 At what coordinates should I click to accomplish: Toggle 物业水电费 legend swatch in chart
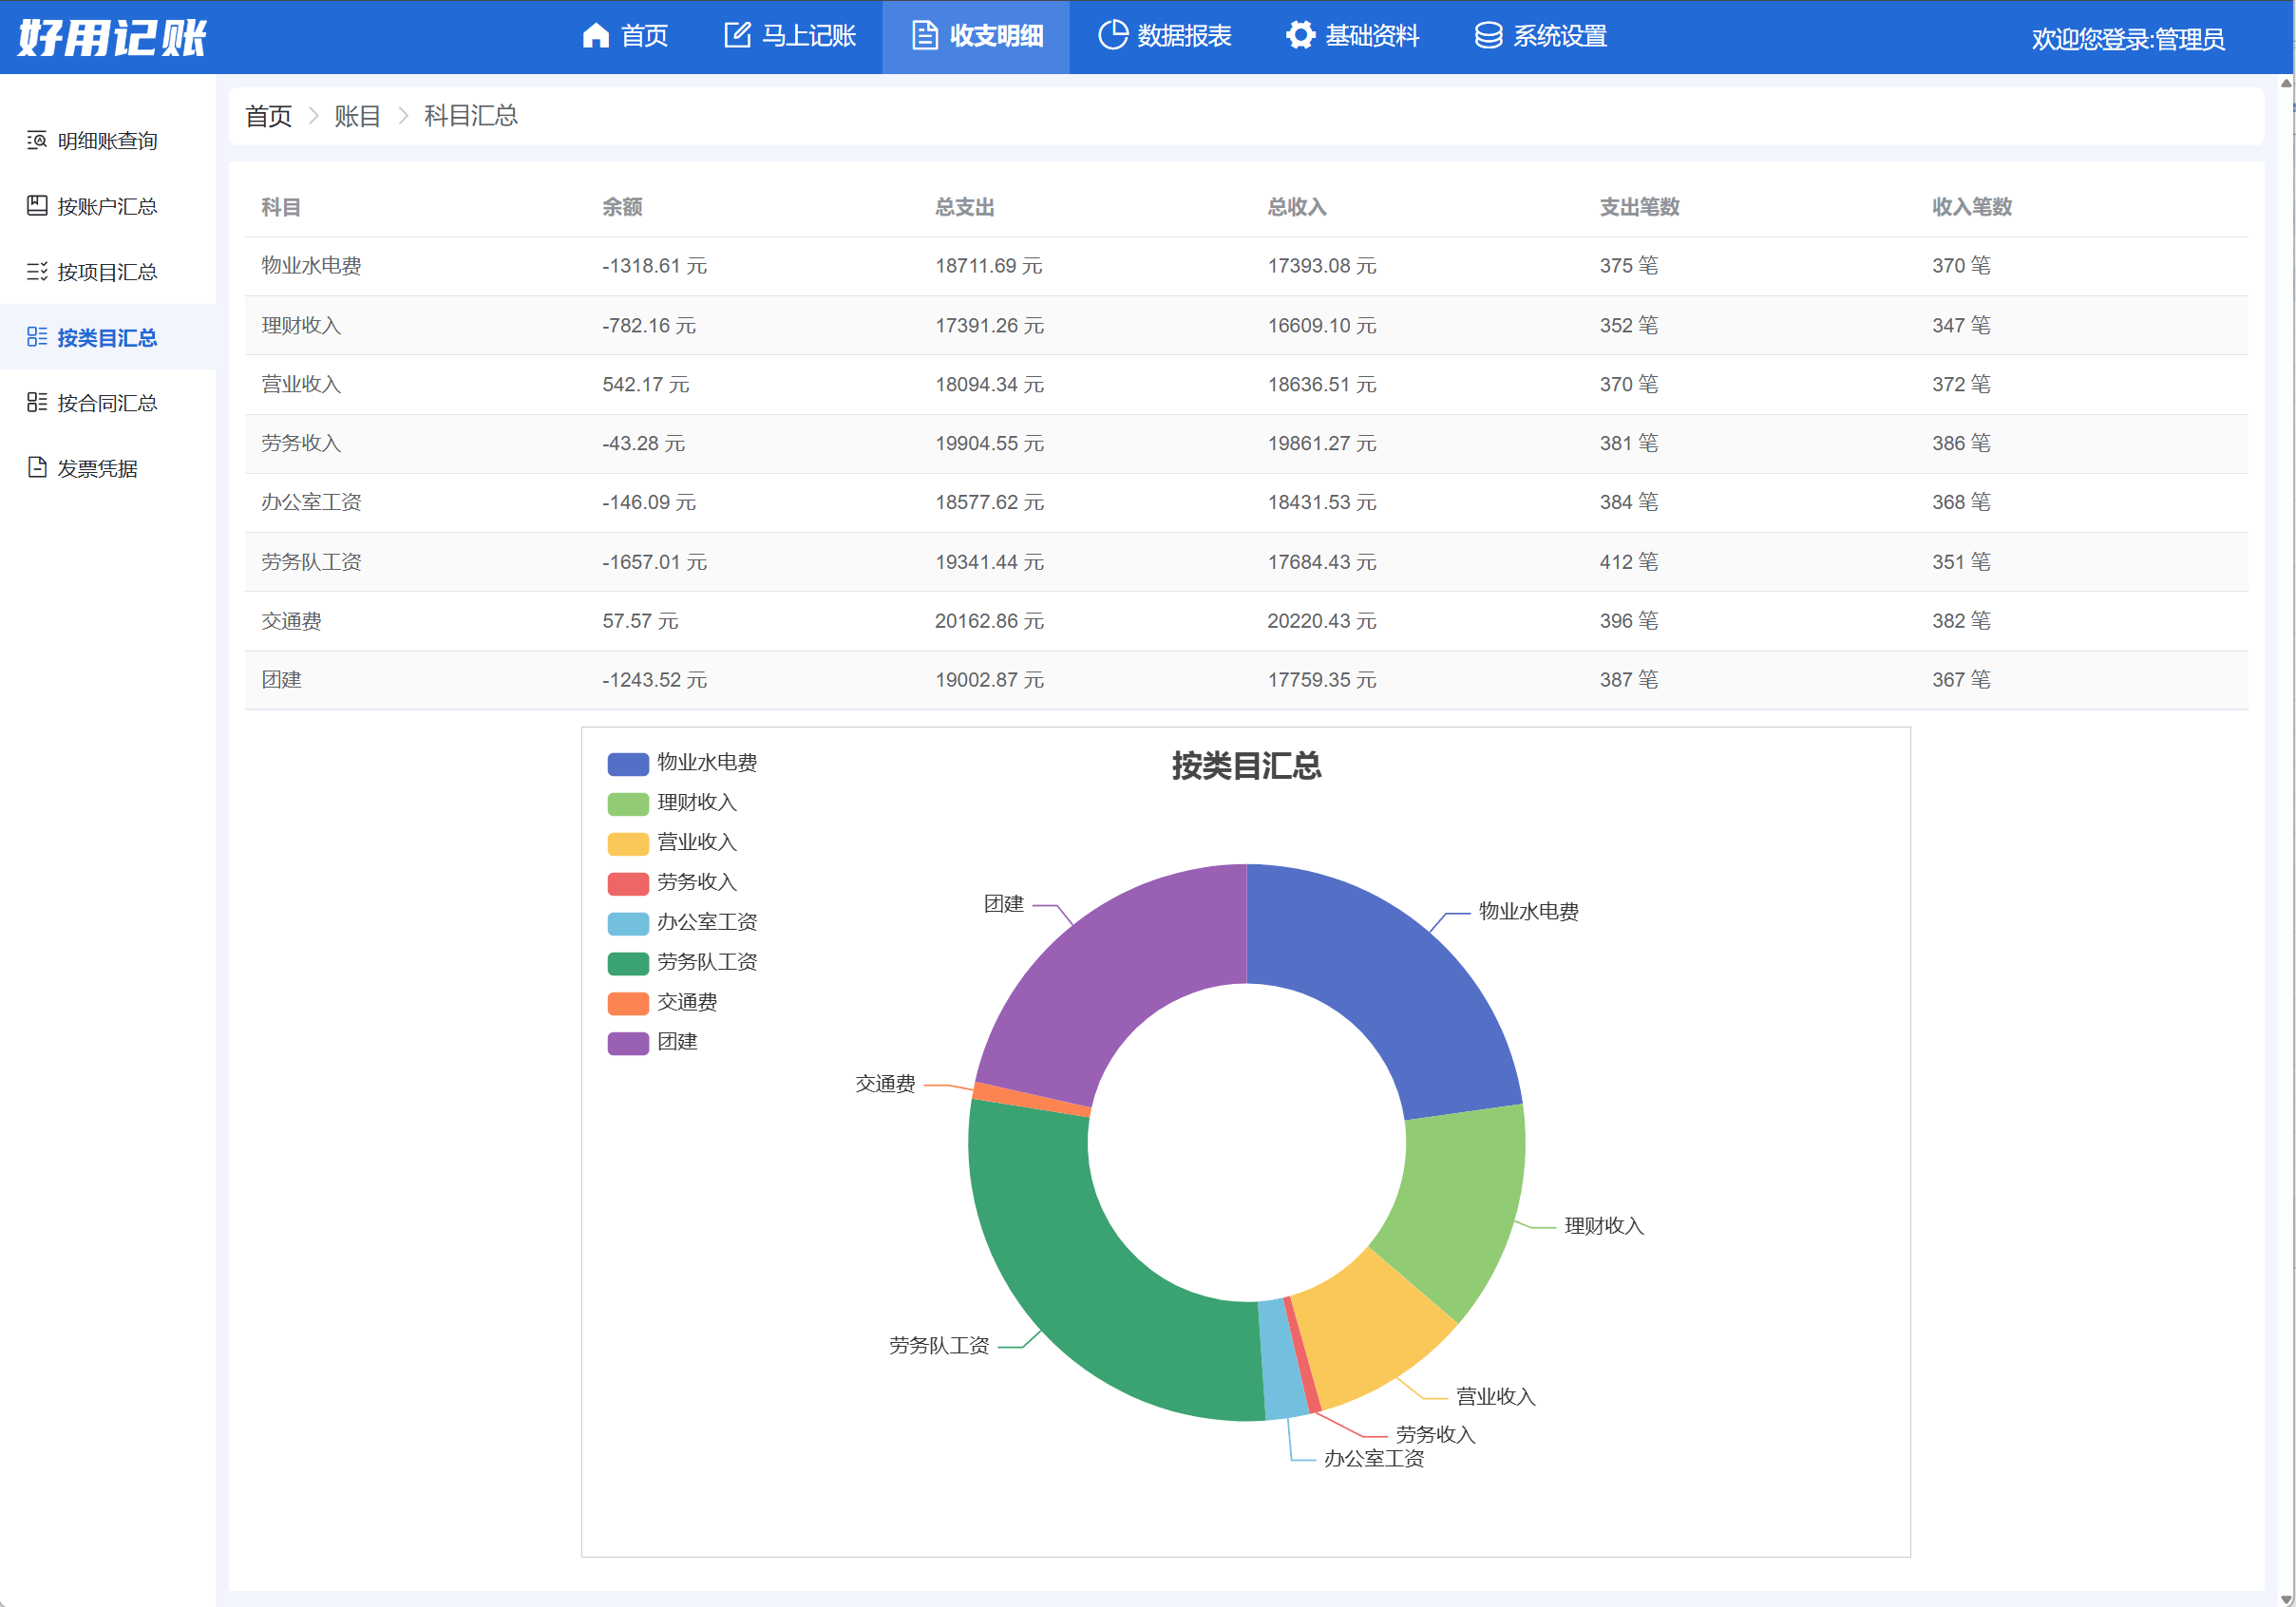(x=628, y=763)
